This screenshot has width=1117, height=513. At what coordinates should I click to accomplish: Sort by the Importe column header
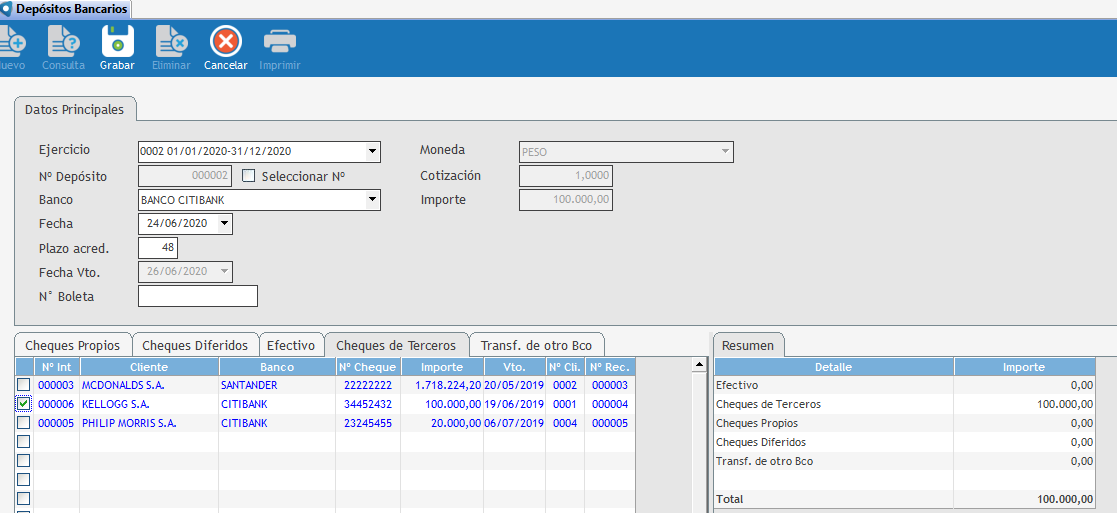click(441, 367)
